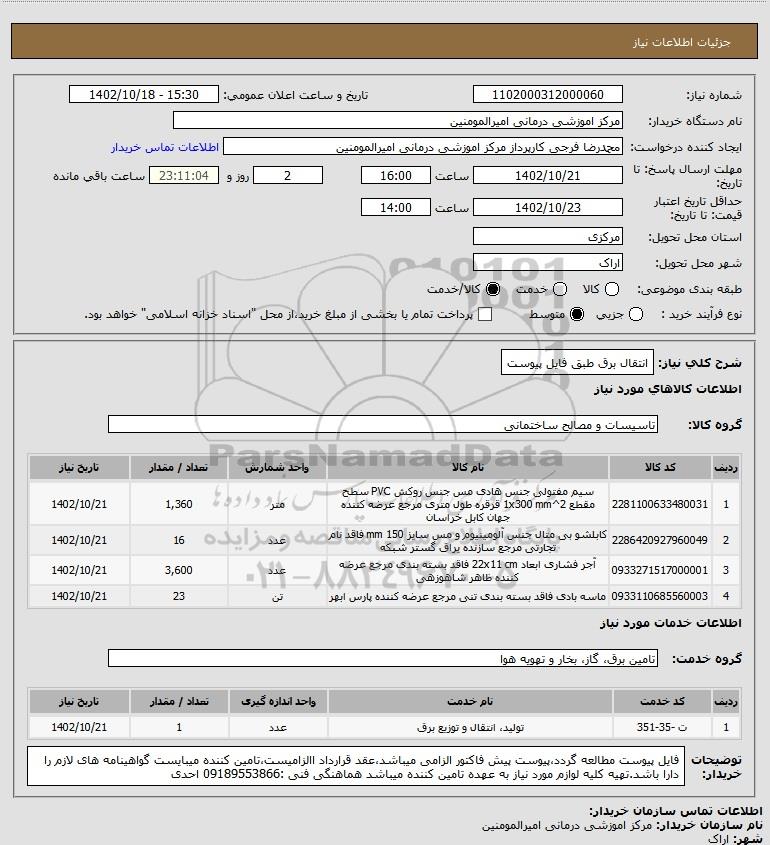Click the remaining time 23:11:04 field

coord(184,176)
